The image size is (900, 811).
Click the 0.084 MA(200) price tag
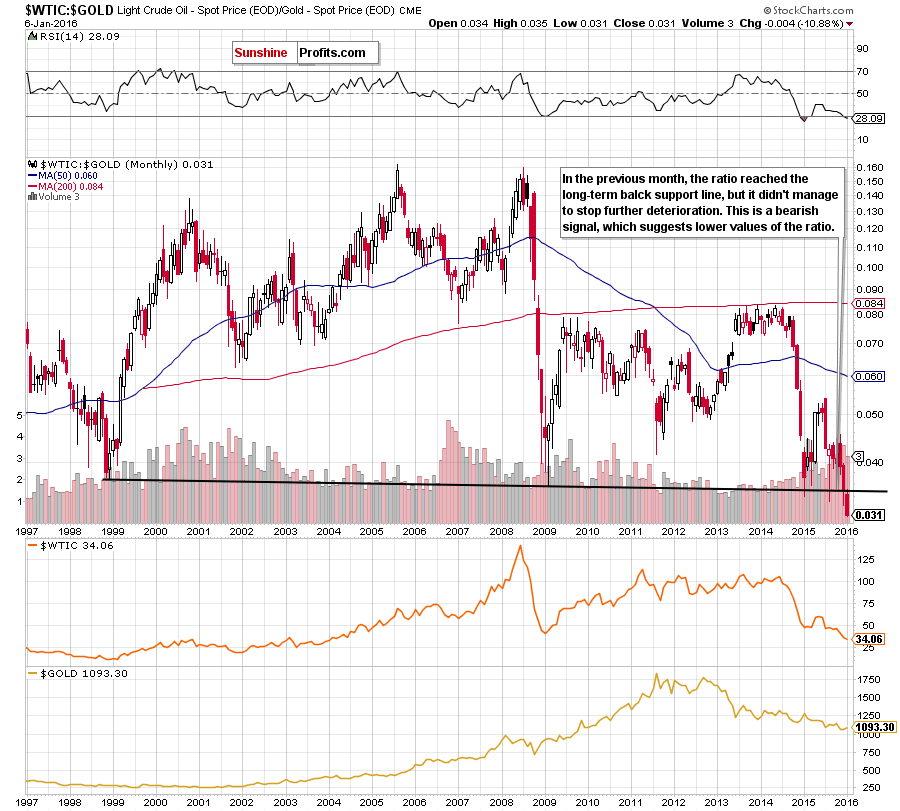click(869, 303)
